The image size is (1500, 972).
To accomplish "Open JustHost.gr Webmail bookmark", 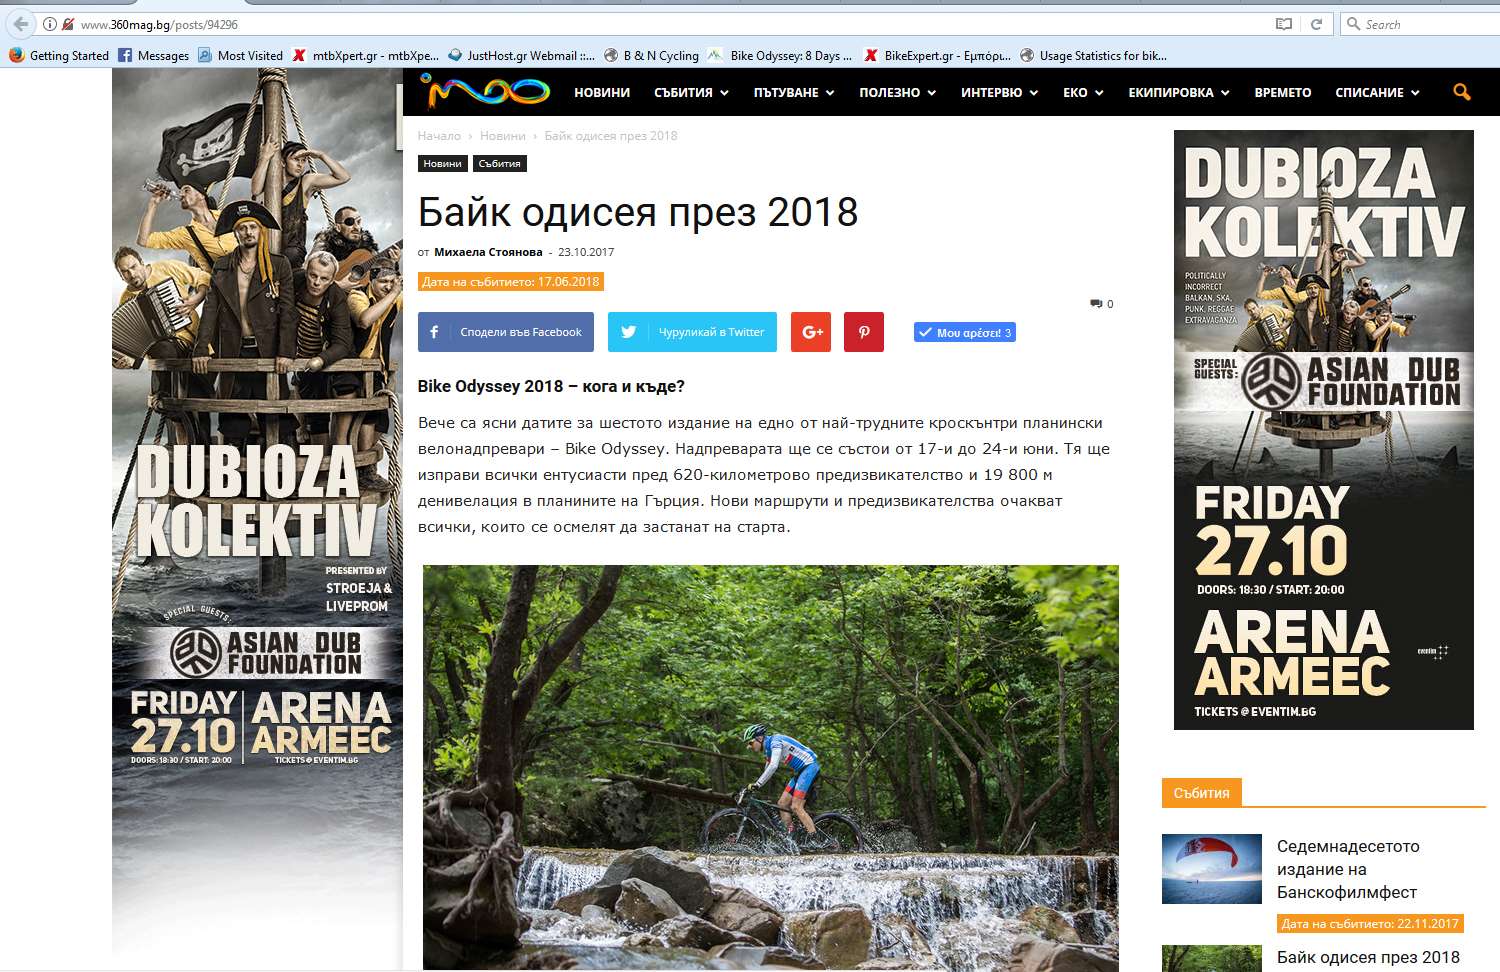I will click(x=521, y=56).
